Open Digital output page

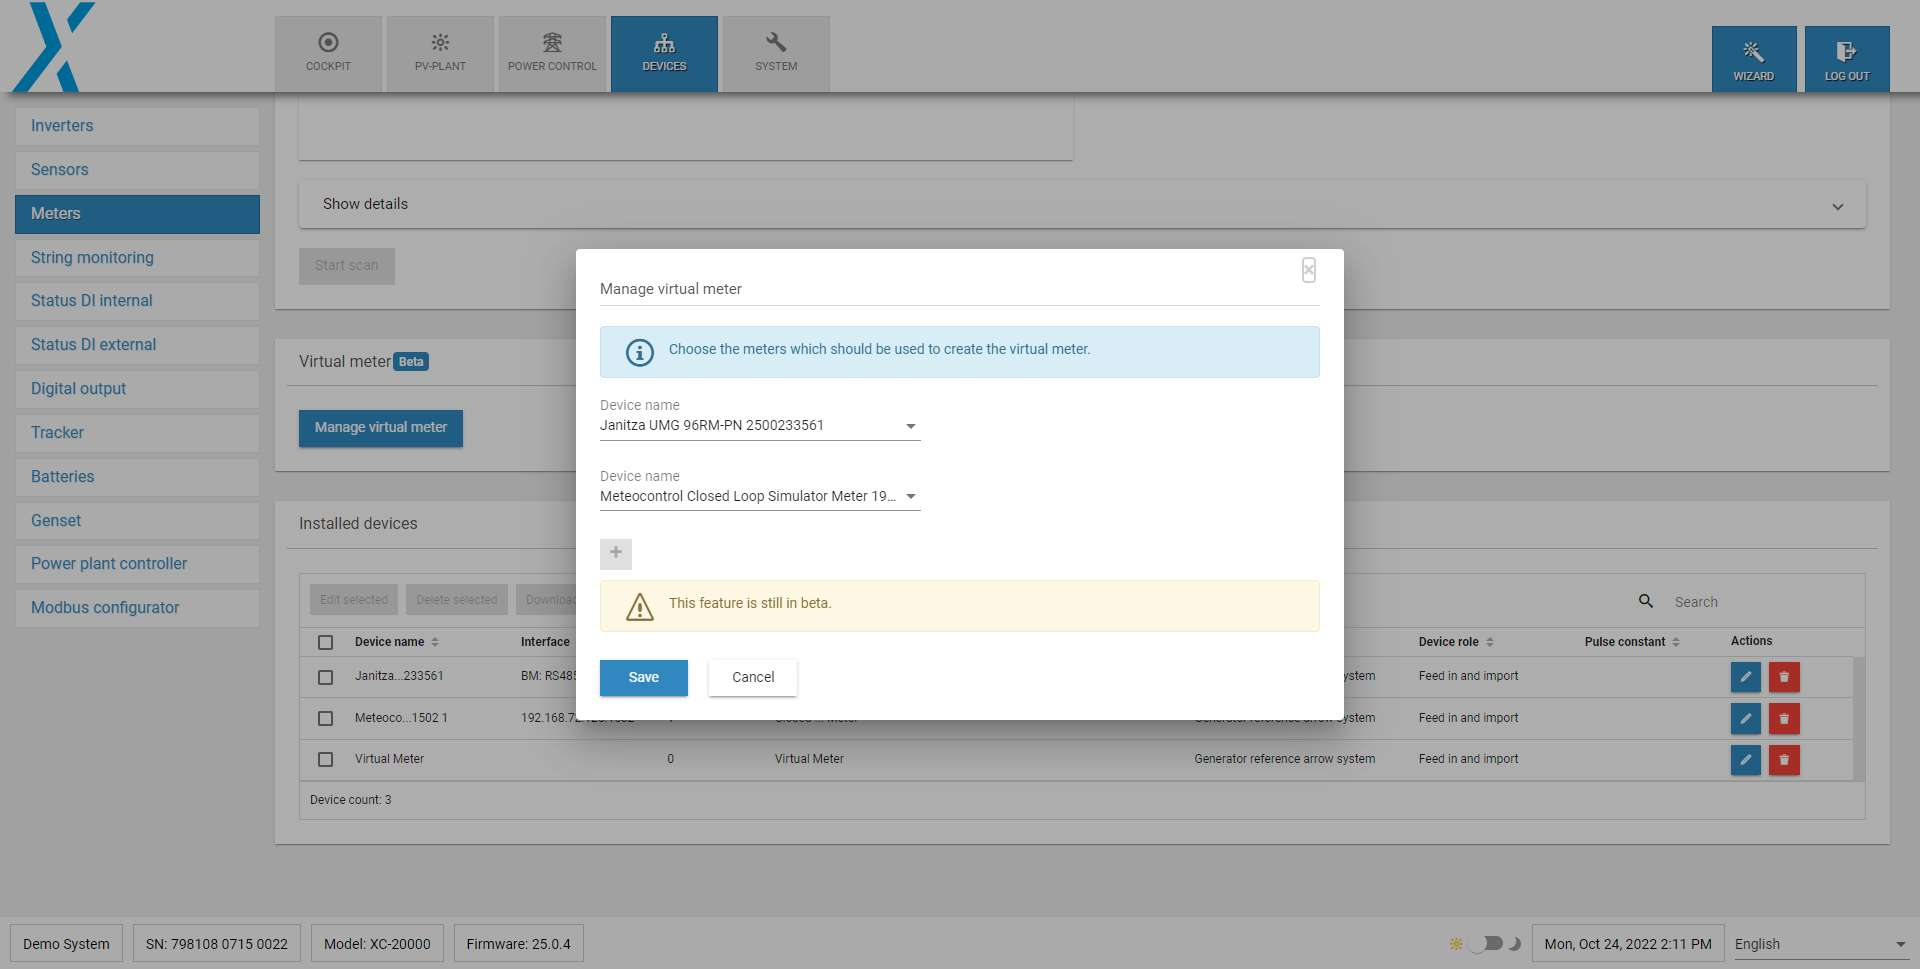[137, 389]
